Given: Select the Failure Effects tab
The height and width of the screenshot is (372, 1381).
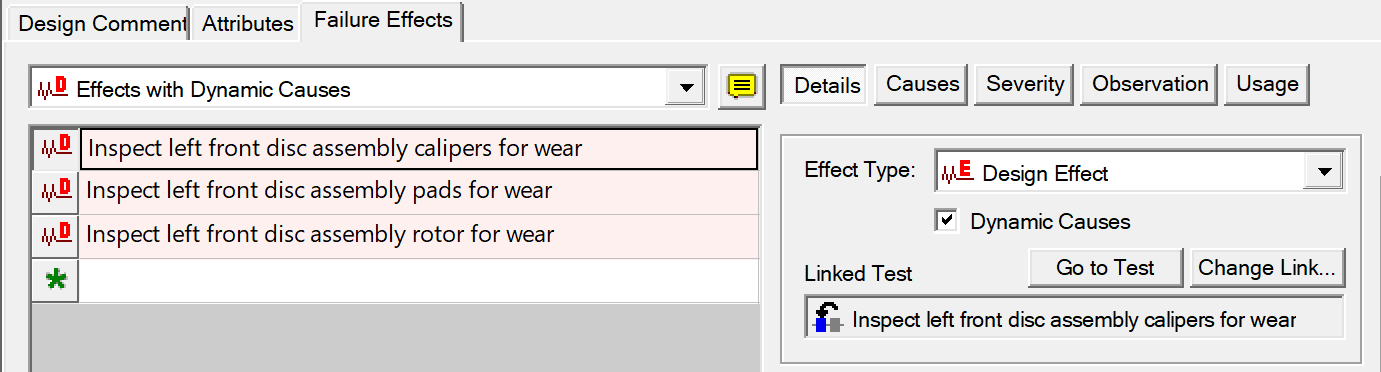Looking at the screenshot, I should [x=383, y=20].
